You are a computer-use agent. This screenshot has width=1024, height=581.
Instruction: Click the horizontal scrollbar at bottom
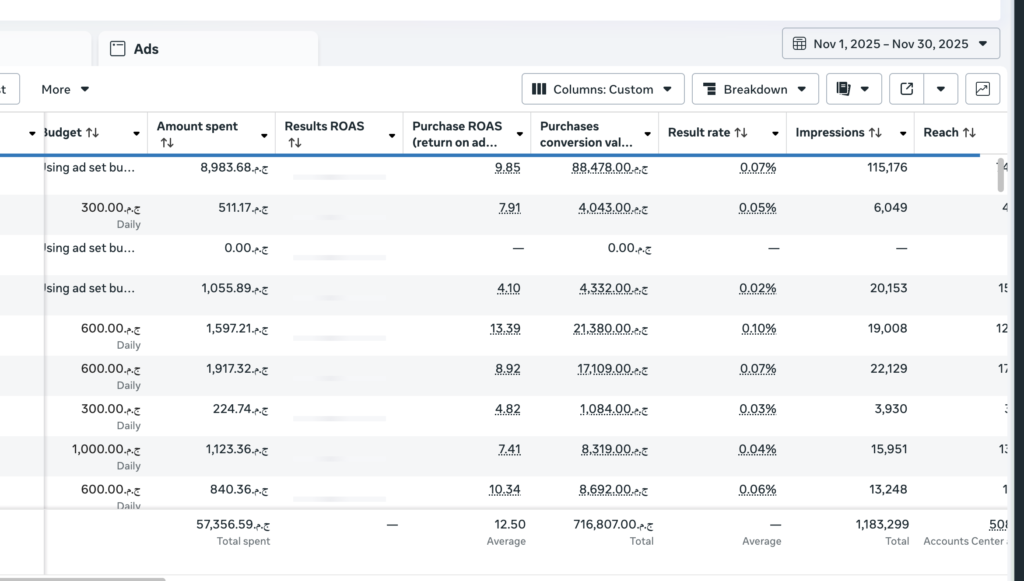(x=82, y=579)
